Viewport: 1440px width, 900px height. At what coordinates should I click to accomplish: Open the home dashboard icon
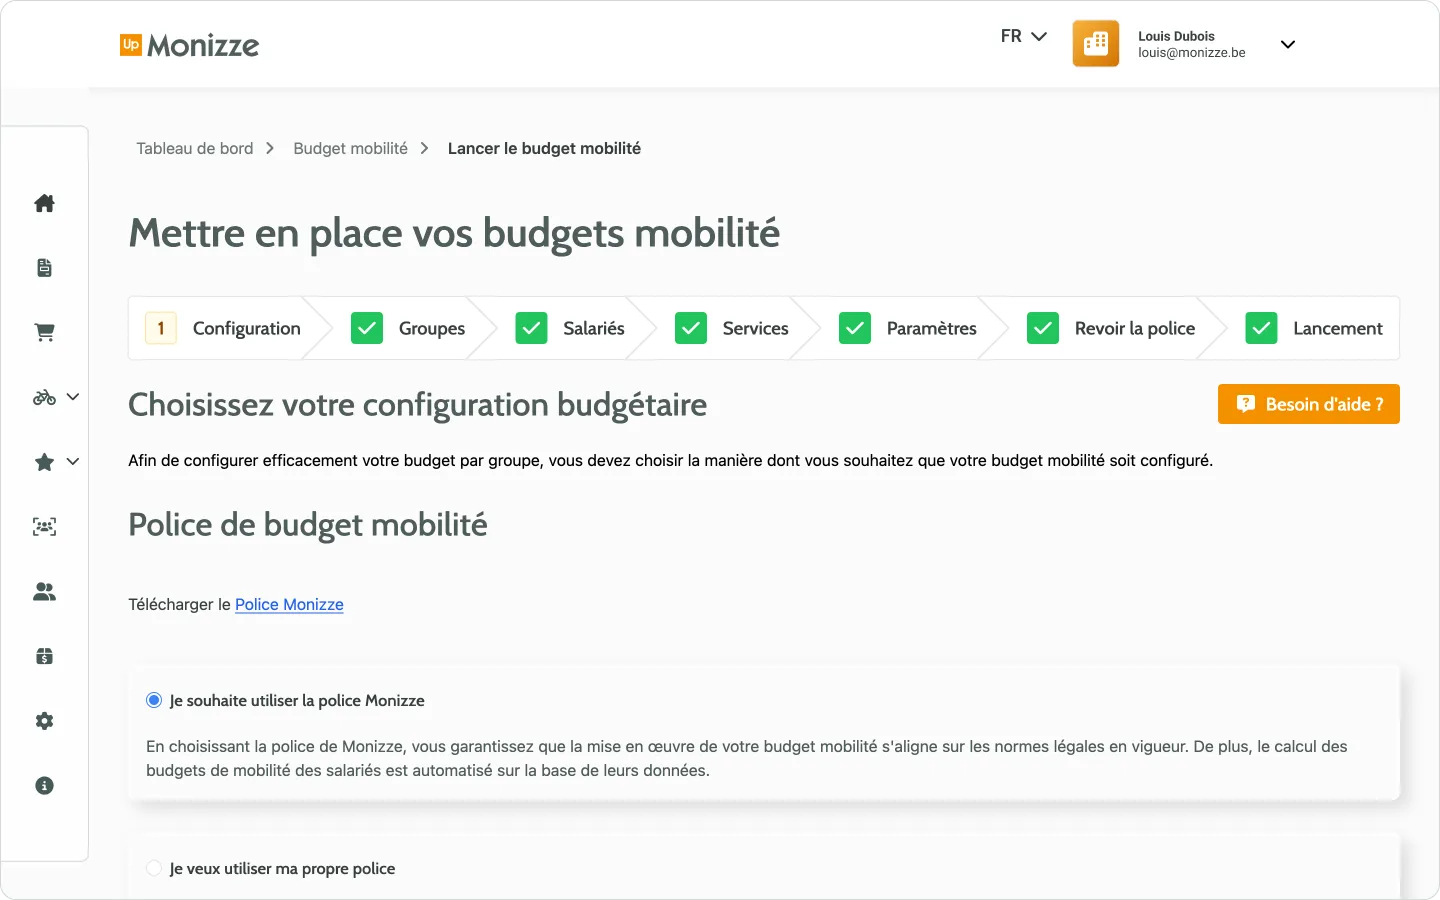[x=44, y=203]
